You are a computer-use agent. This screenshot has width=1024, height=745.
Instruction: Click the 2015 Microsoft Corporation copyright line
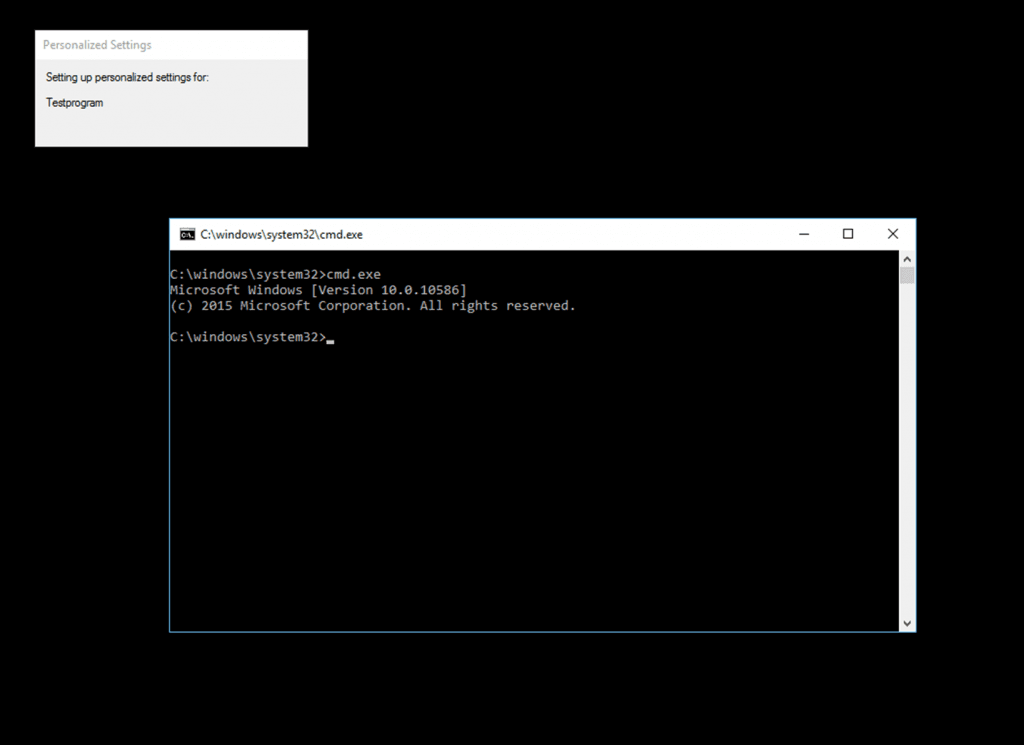(x=372, y=306)
